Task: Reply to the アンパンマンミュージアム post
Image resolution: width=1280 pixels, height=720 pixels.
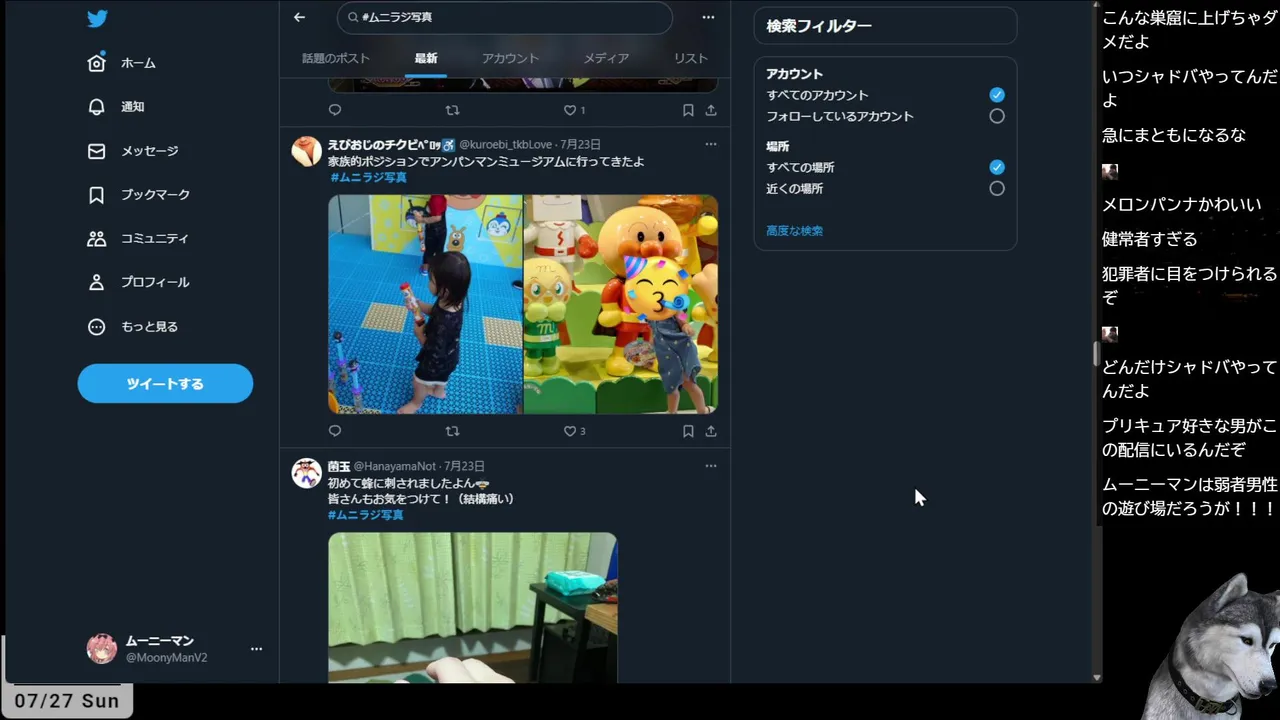Action: coord(335,431)
